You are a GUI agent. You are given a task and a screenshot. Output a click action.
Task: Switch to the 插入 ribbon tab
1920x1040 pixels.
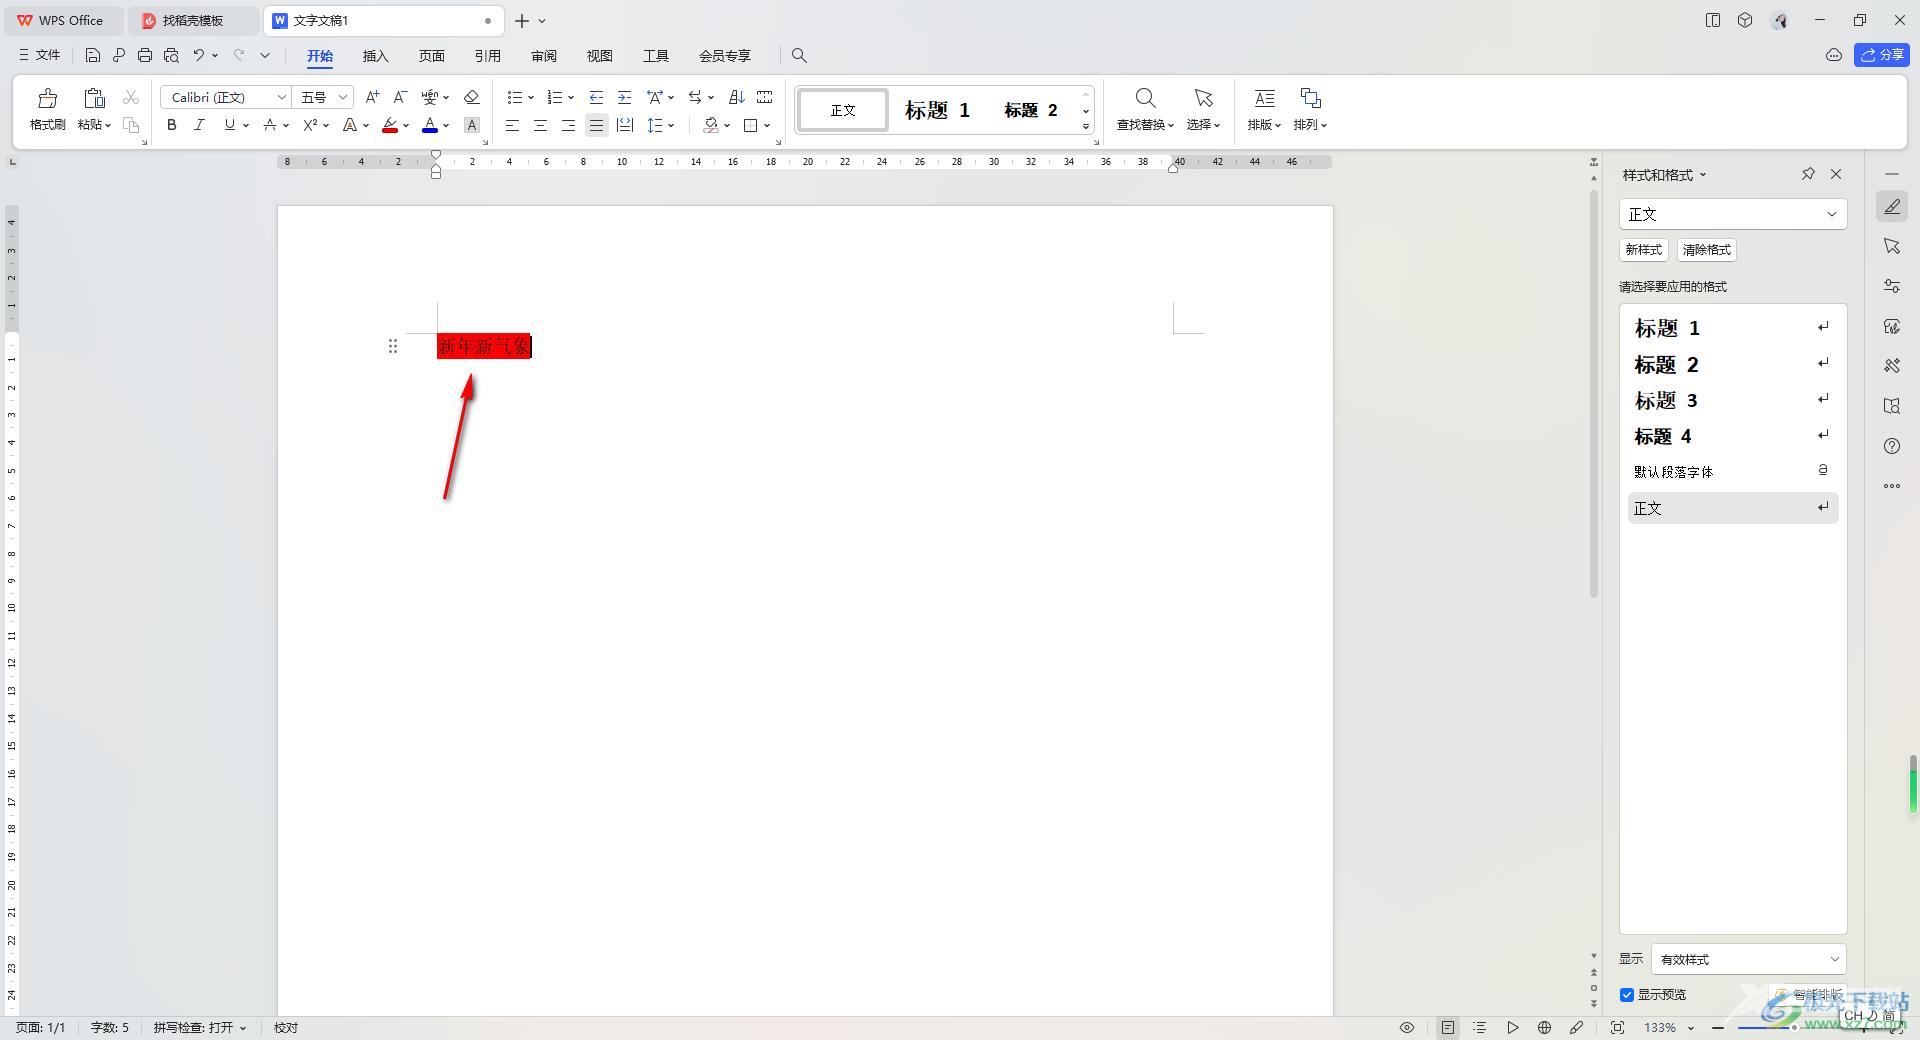[375, 56]
